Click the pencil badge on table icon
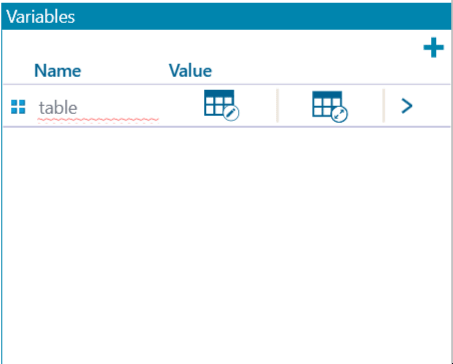 click(x=231, y=113)
